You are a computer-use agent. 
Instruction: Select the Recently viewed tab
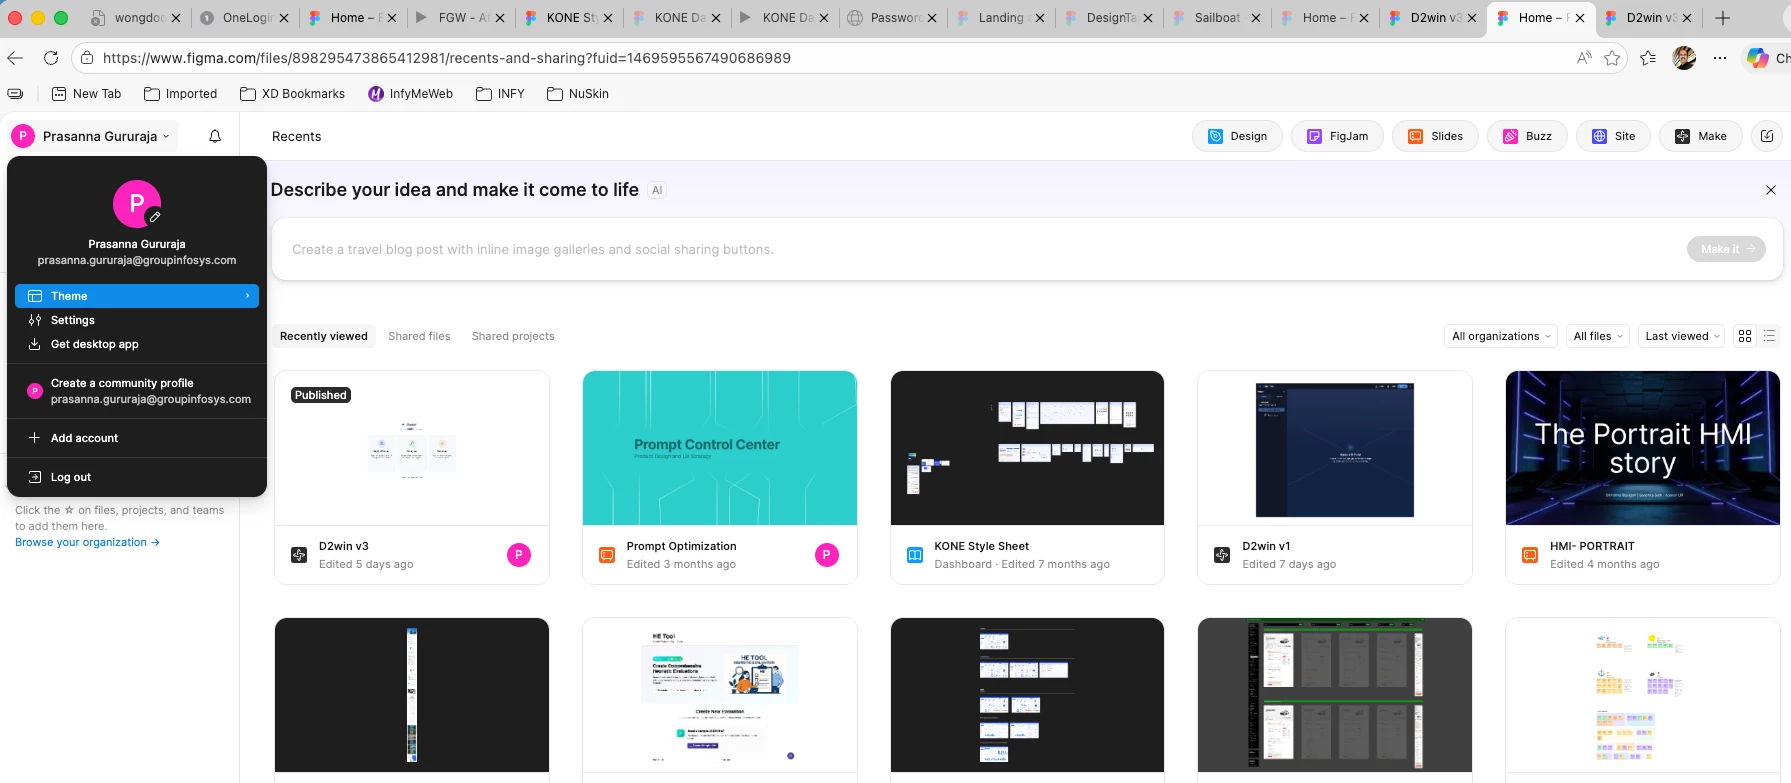tap(324, 336)
